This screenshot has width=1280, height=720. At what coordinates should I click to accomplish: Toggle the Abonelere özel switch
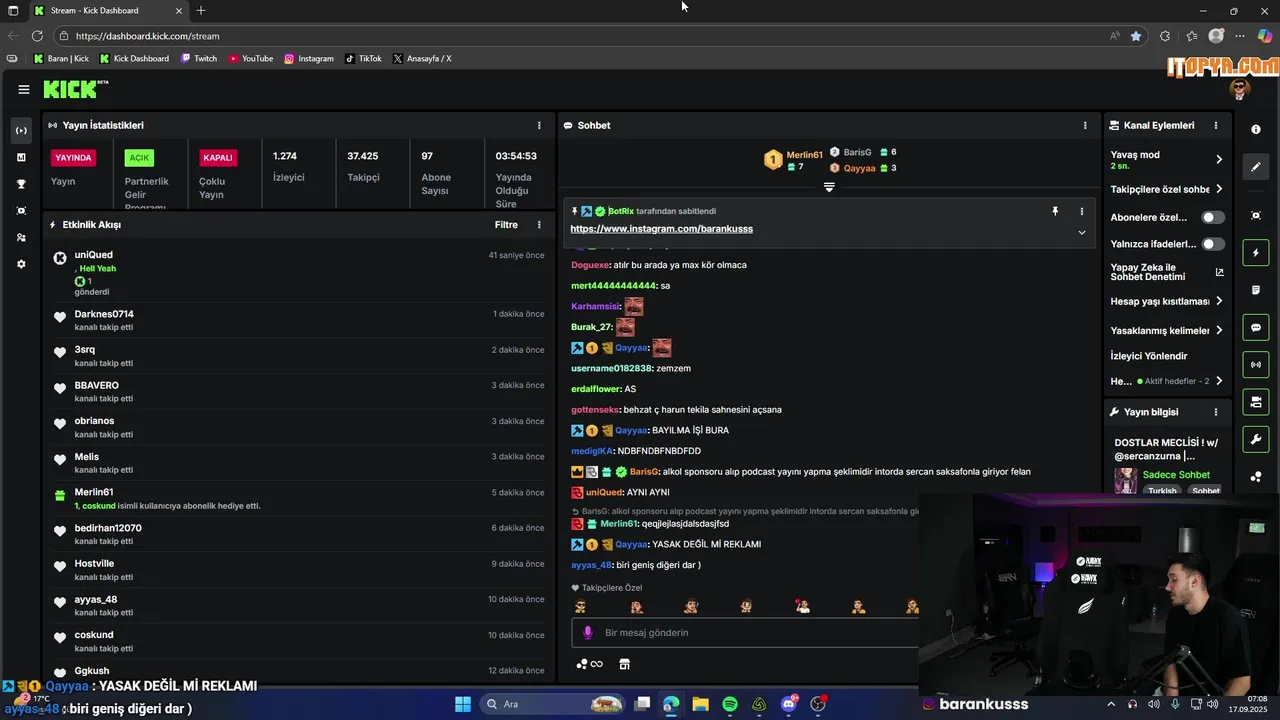1213,217
